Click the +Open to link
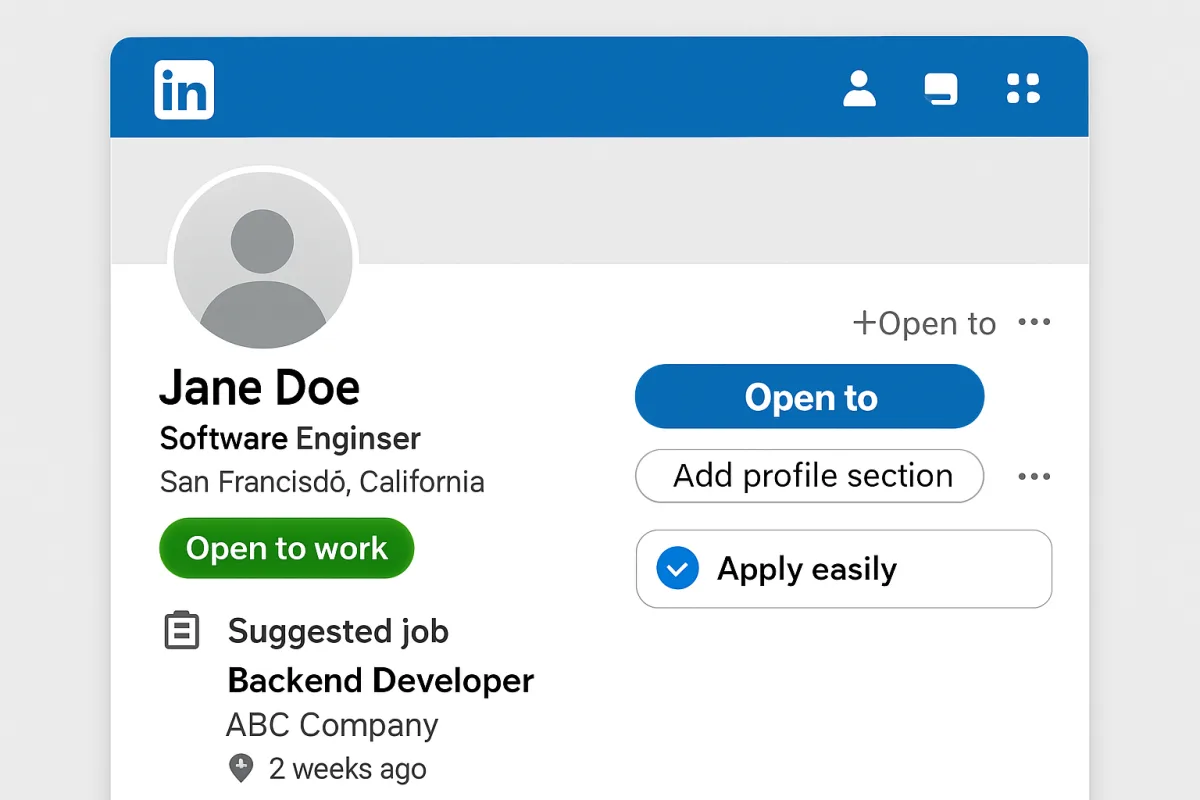 (924, 323)
